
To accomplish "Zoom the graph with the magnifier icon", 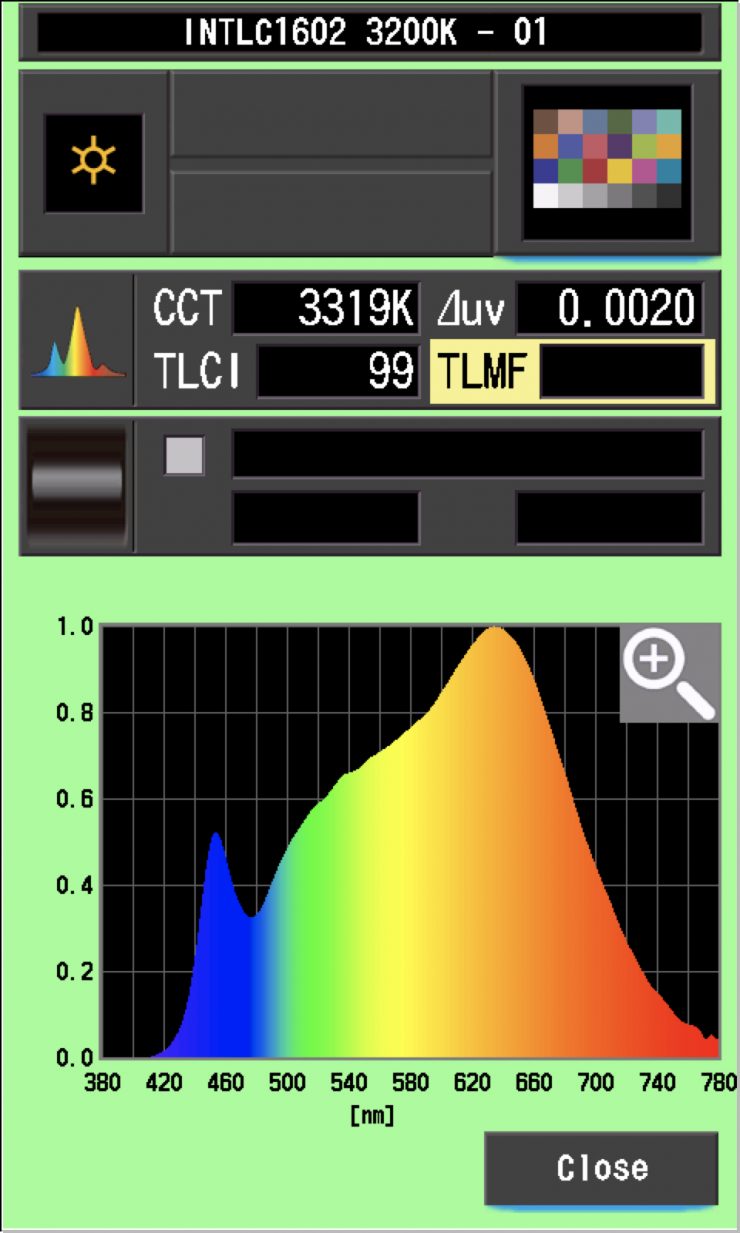I will [668, 672].
